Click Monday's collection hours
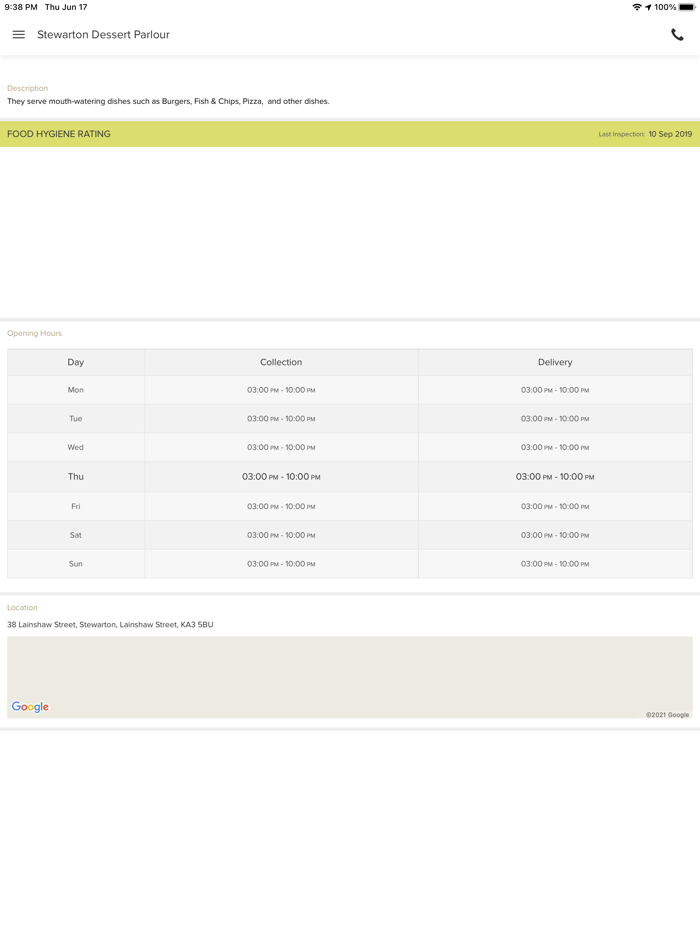Screen dimensions: 700x934 281,390
